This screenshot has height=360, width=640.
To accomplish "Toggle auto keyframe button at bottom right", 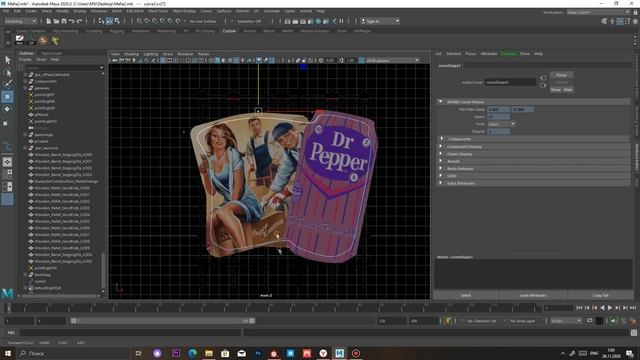I will [623, 321].
